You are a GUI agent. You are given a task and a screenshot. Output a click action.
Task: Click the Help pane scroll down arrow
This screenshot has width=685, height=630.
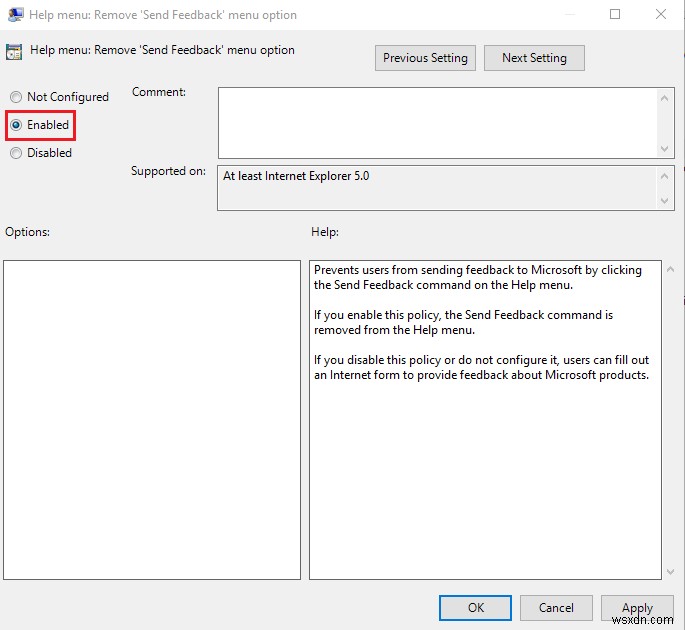[670, 571]
